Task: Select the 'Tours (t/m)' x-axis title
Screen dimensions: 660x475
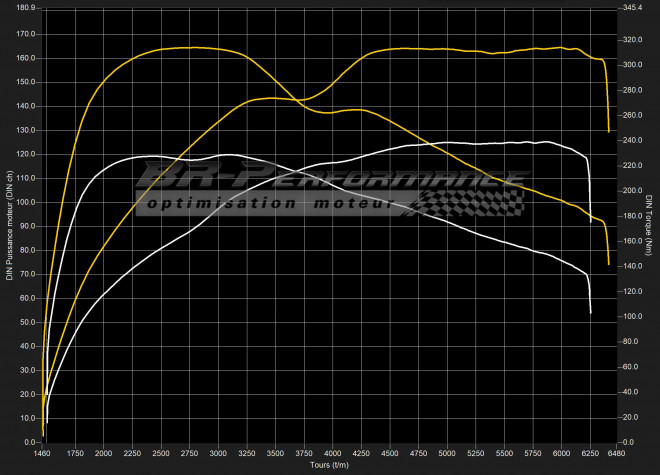Action: pos(331,465)
